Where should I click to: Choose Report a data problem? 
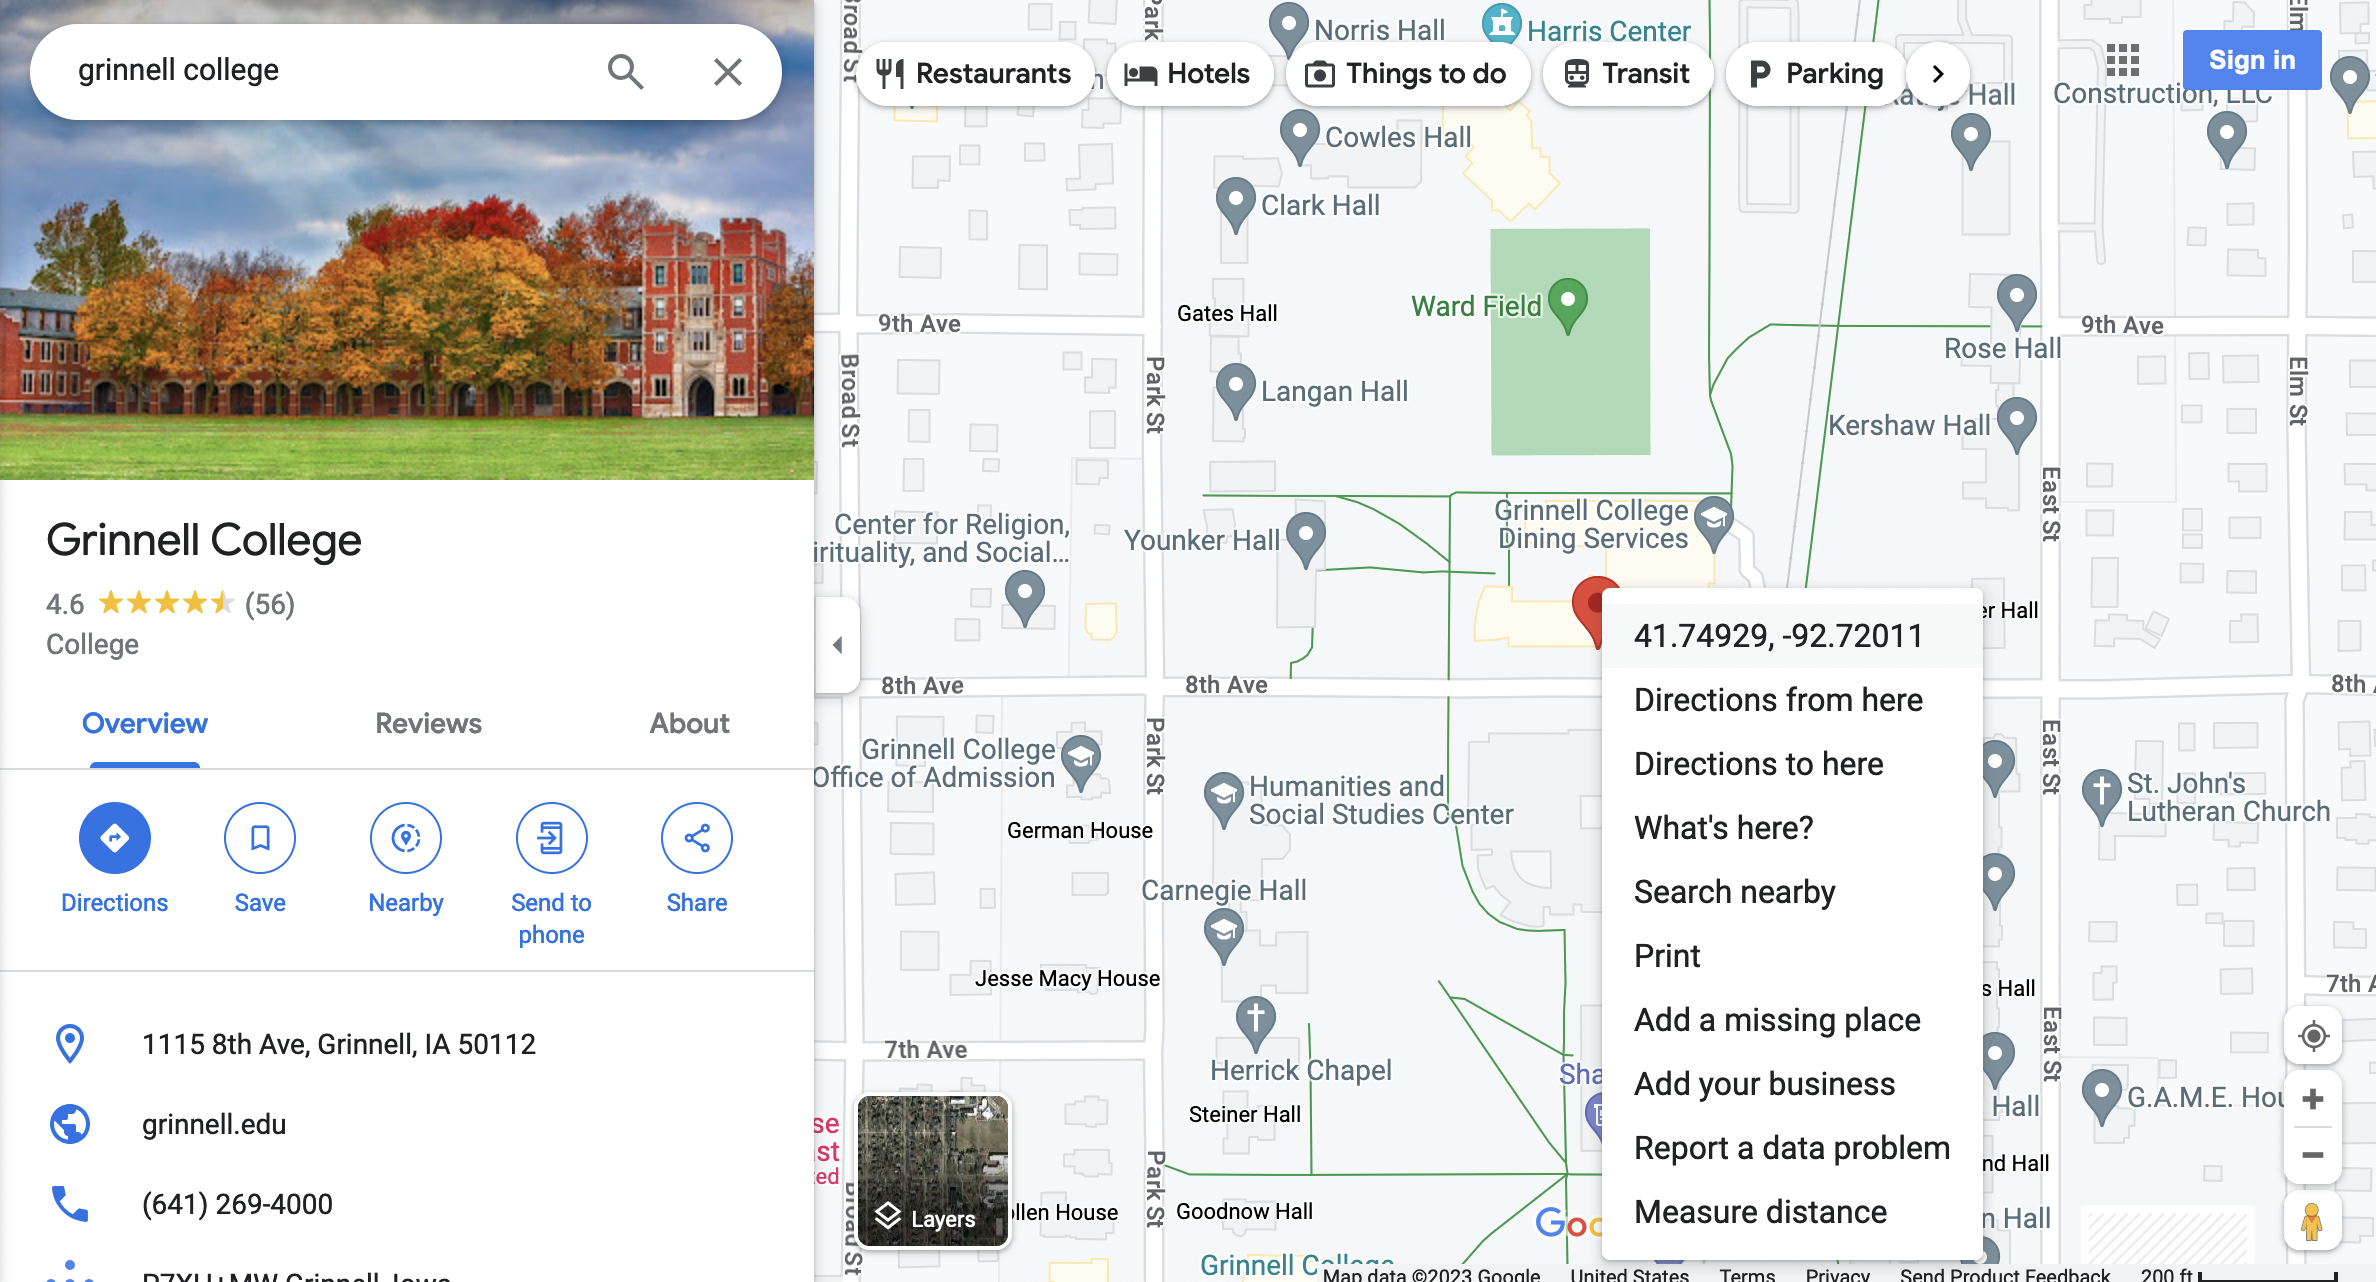1791,1148
